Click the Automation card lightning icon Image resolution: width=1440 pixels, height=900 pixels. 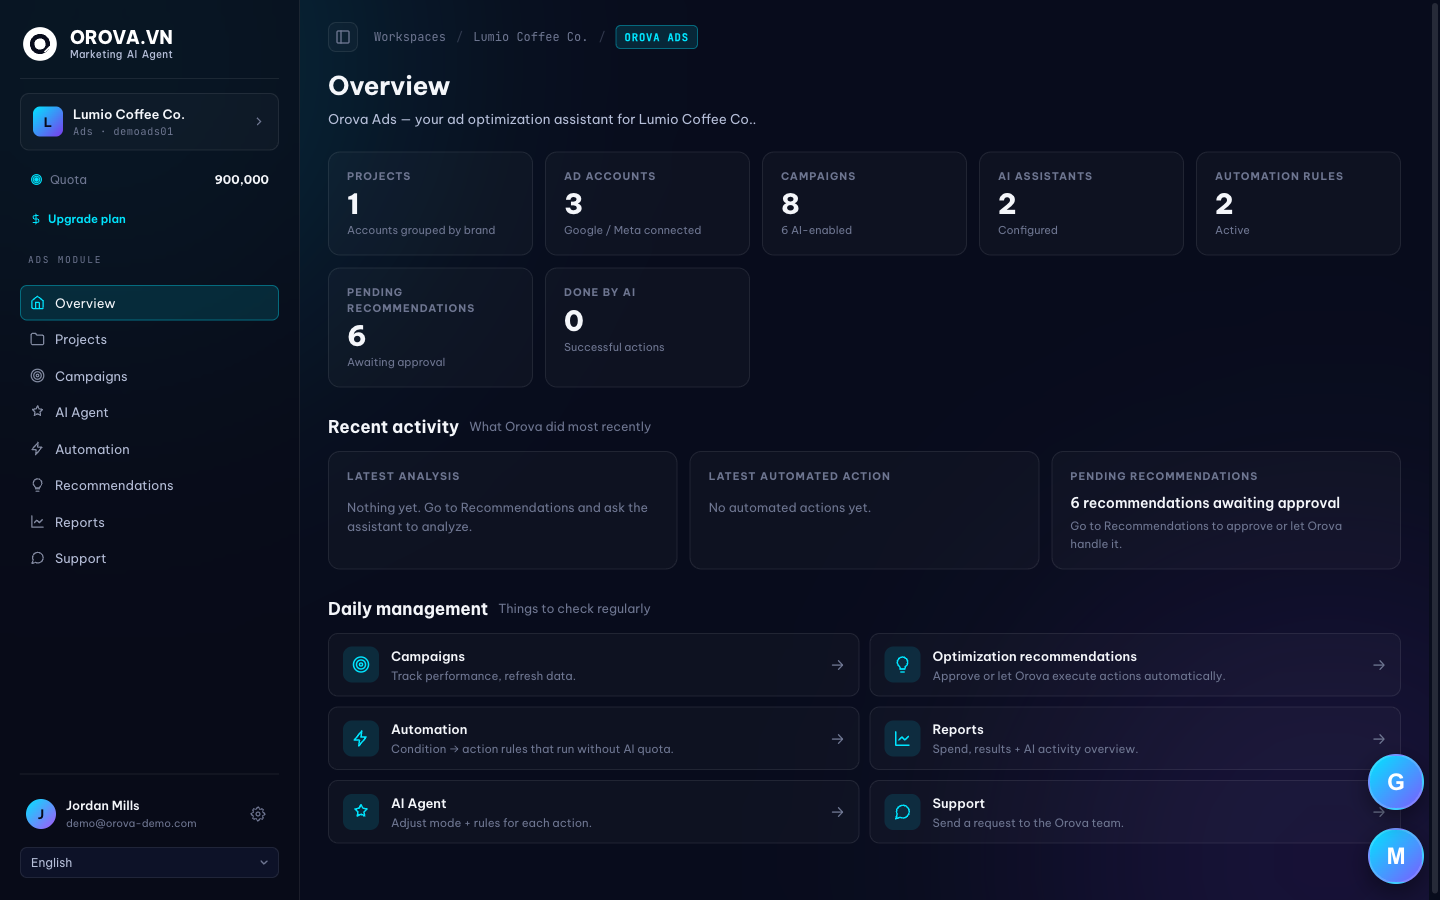point(361,739)
